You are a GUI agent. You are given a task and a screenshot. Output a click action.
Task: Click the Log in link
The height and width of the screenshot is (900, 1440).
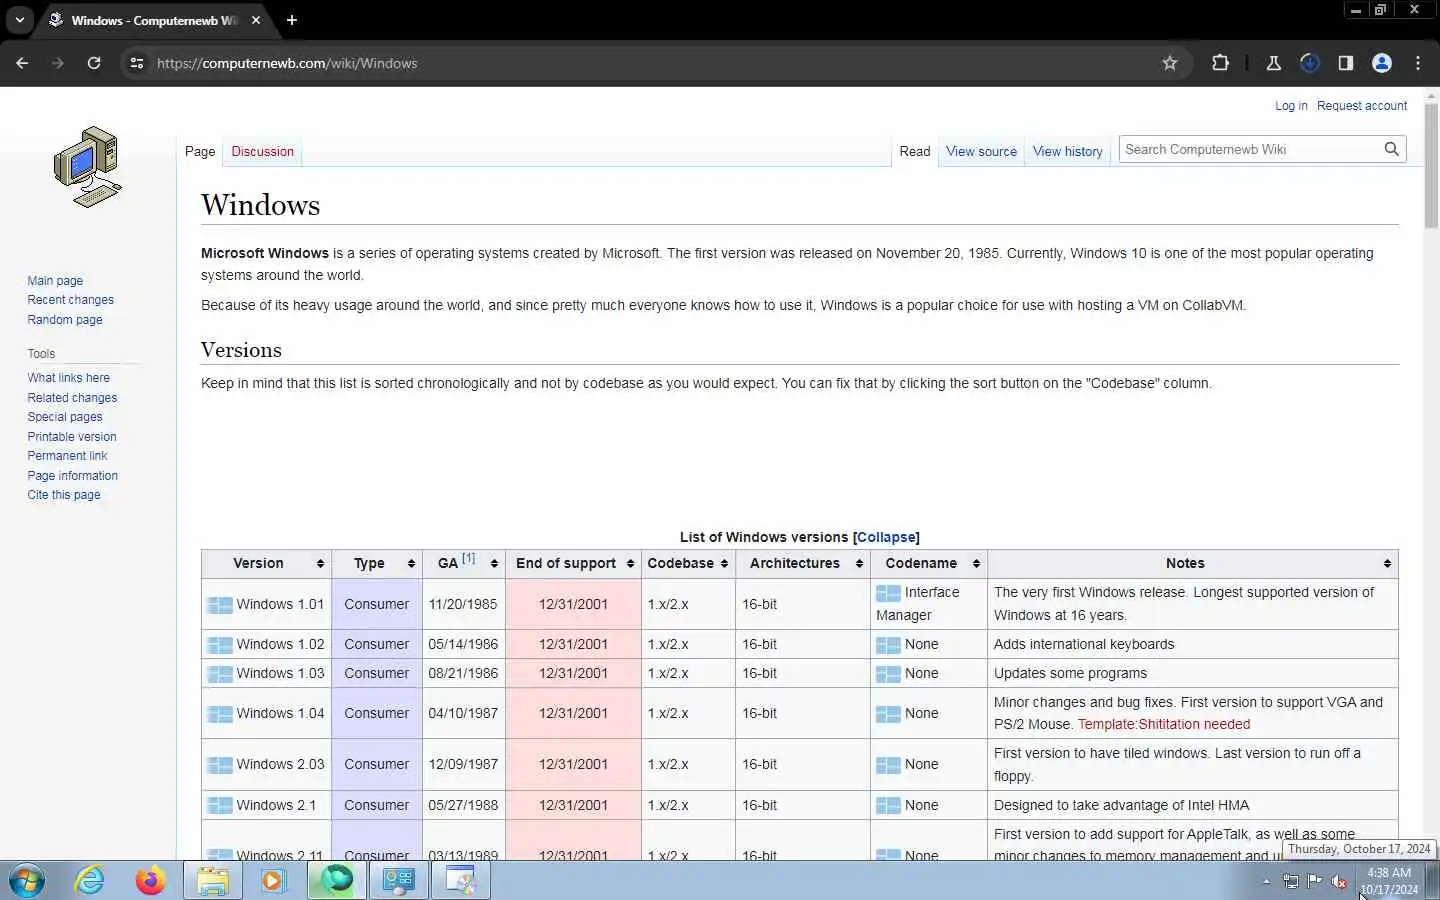click(x=1291, y=106)
